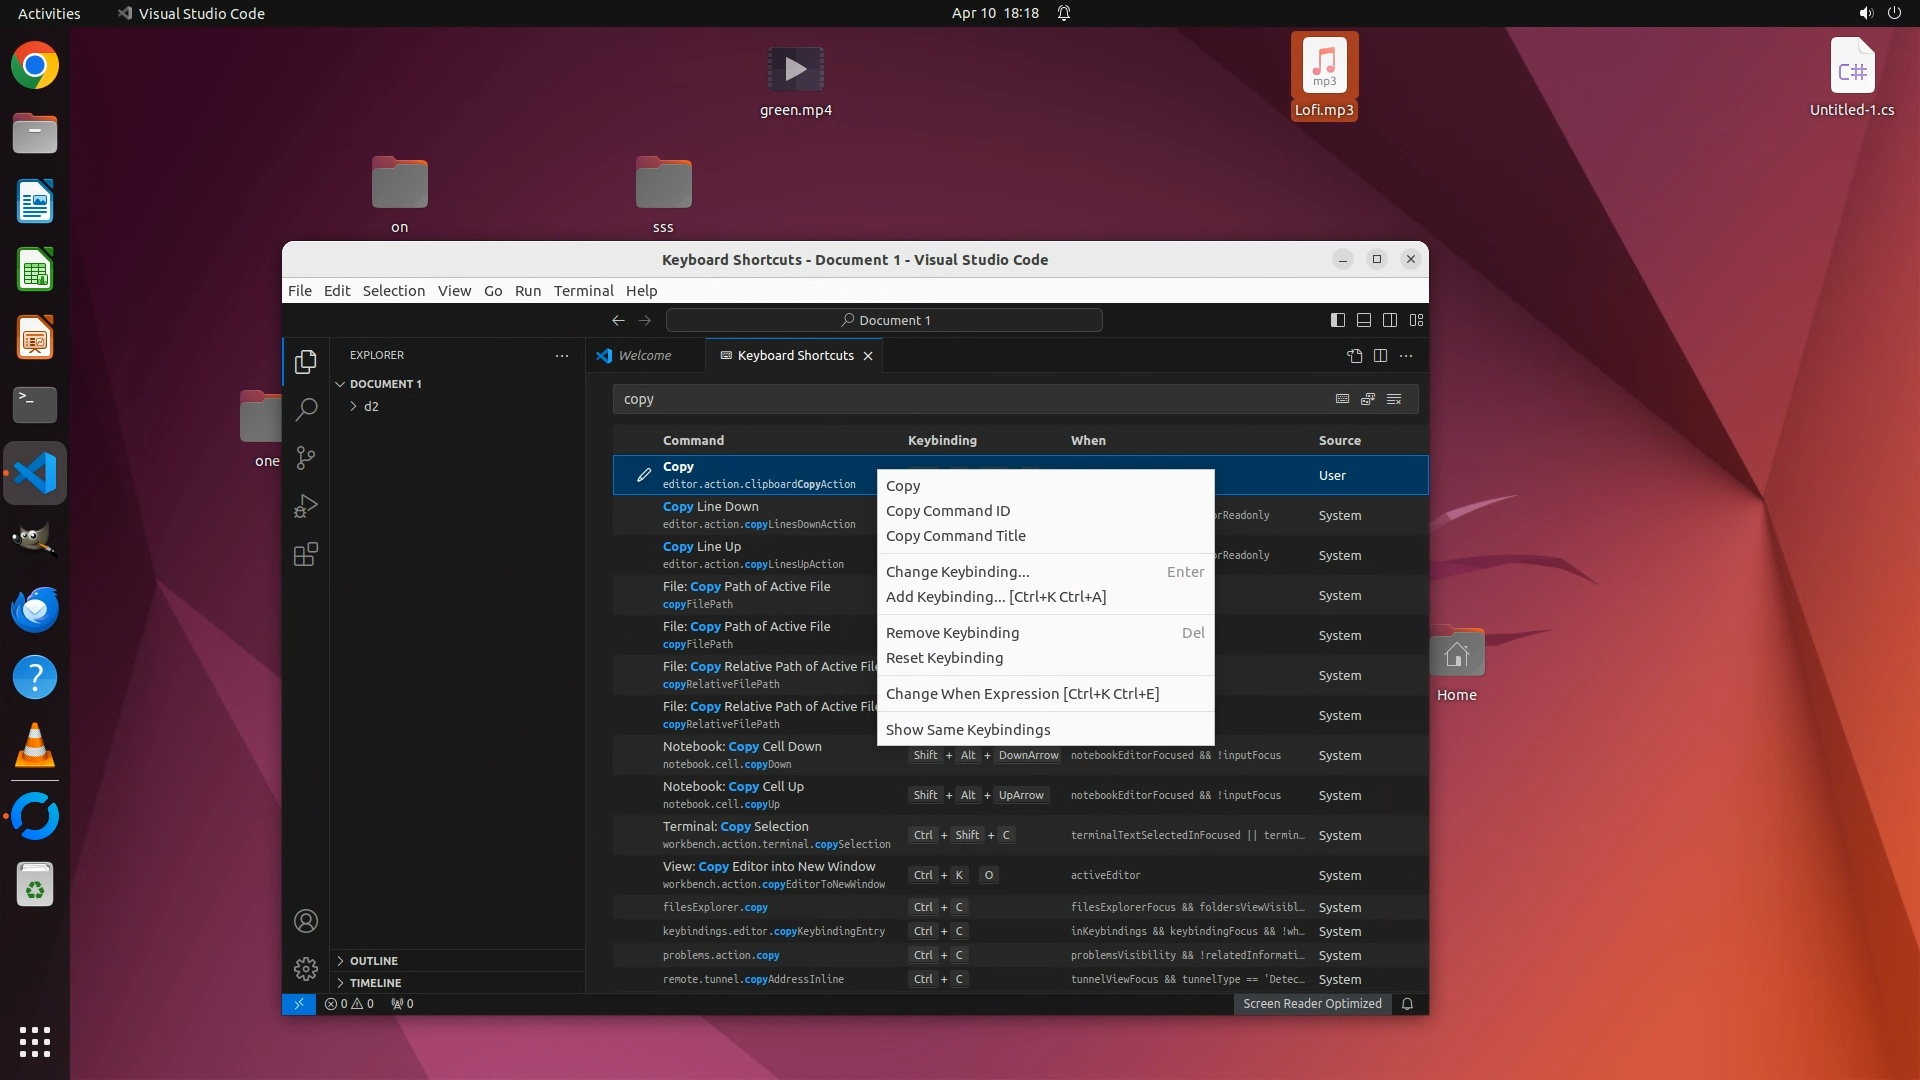Switch to the Welcome tab

pos(644,356)
